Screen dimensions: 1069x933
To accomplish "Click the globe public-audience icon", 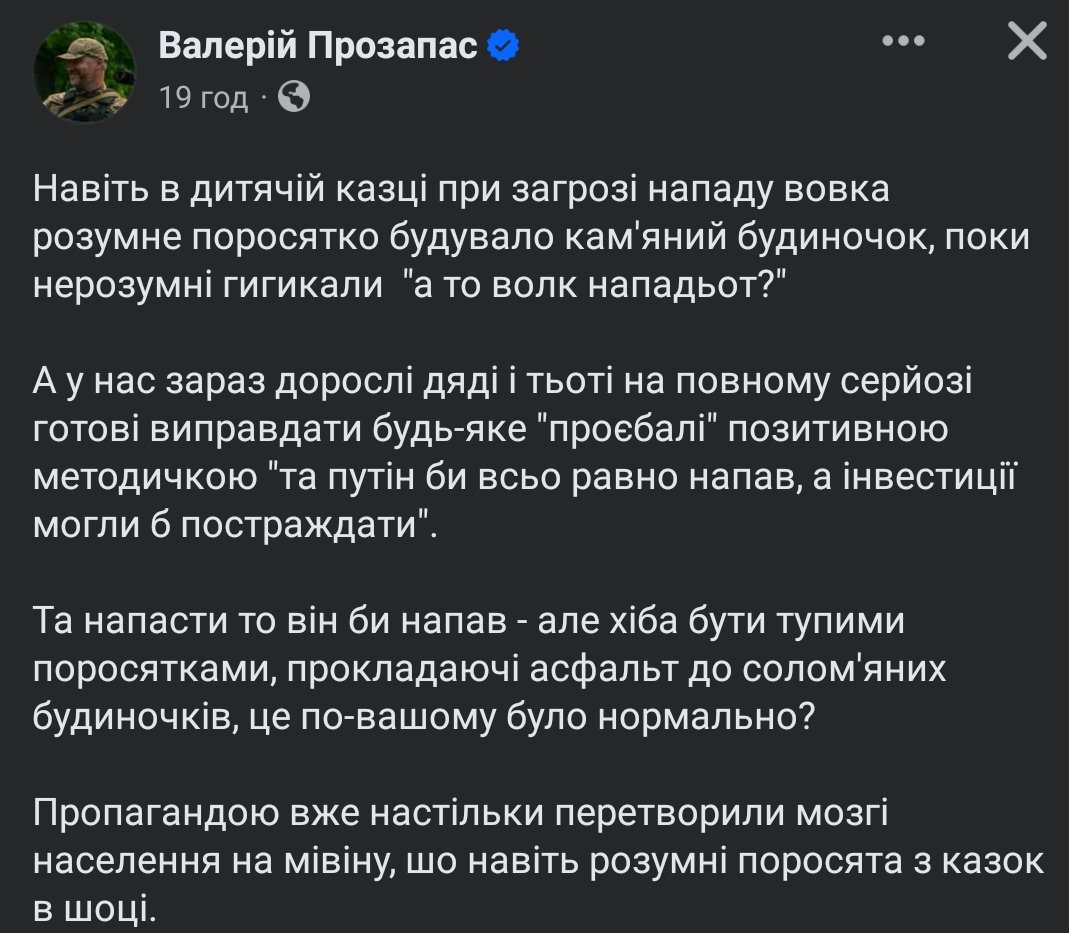I will point(293,97).
